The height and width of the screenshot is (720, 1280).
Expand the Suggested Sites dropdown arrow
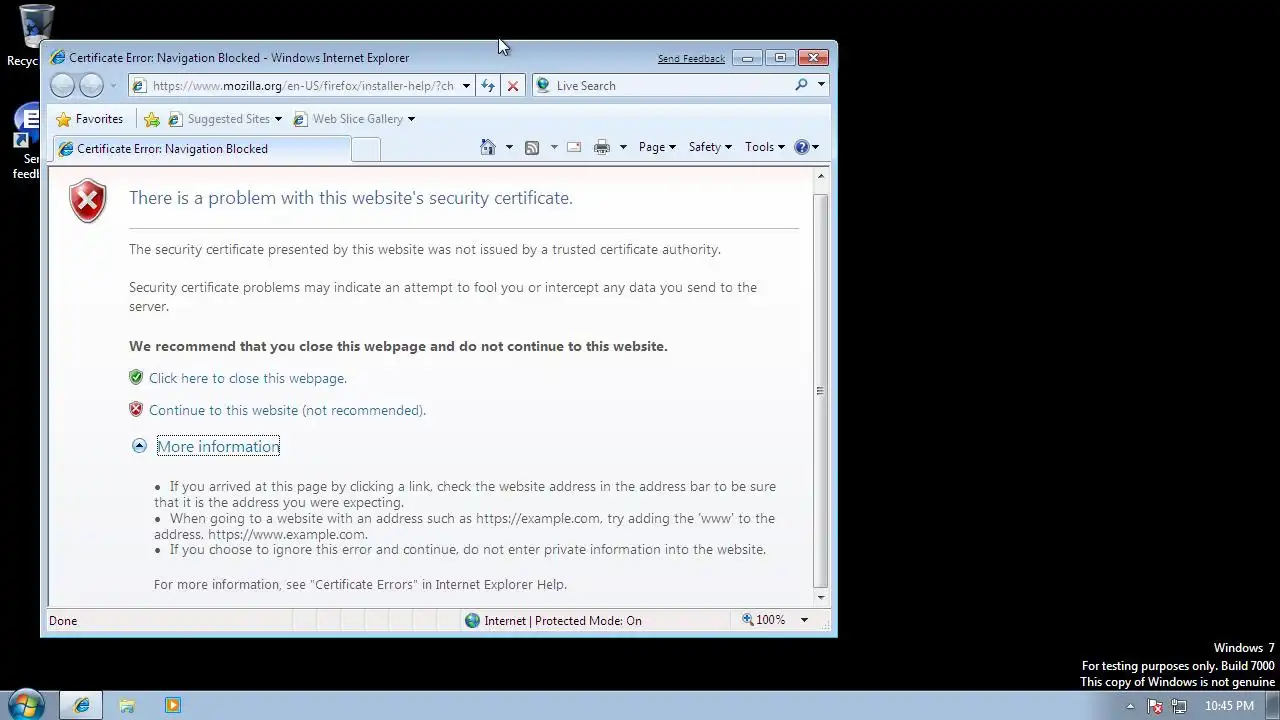point(278,119)
